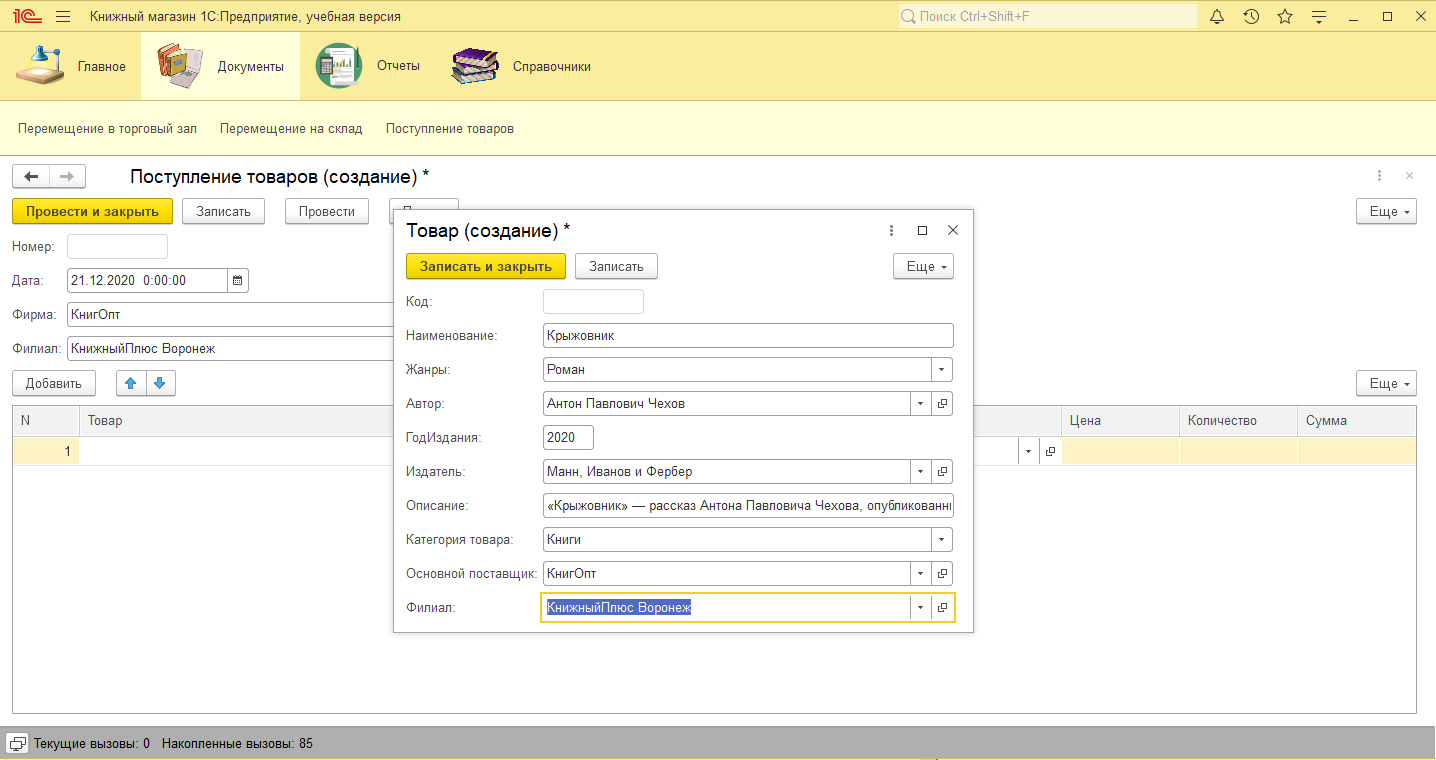
Task: Open Еще menu above goods table
Action: click(1386, 383)
